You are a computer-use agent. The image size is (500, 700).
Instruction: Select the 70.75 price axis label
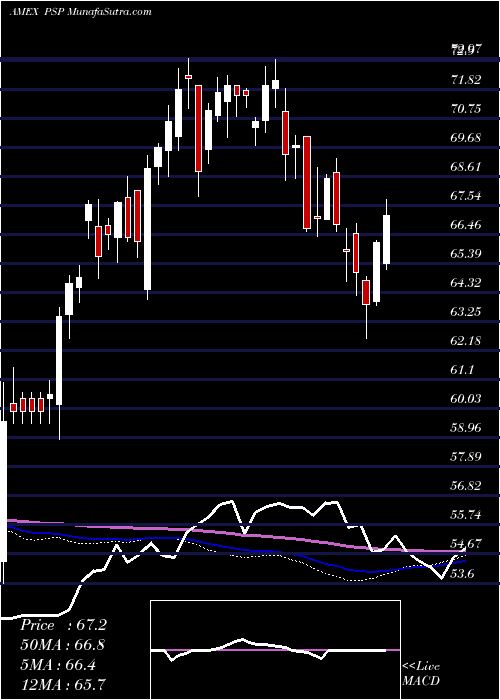pos(466,108)
